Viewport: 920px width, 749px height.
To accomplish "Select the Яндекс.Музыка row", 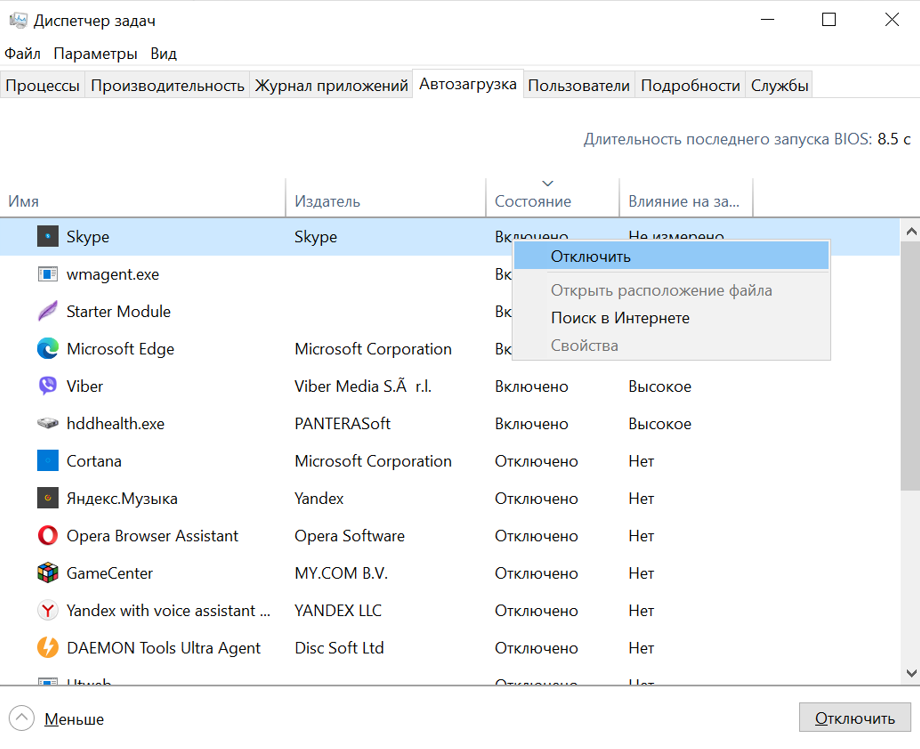I will point(449,498).
